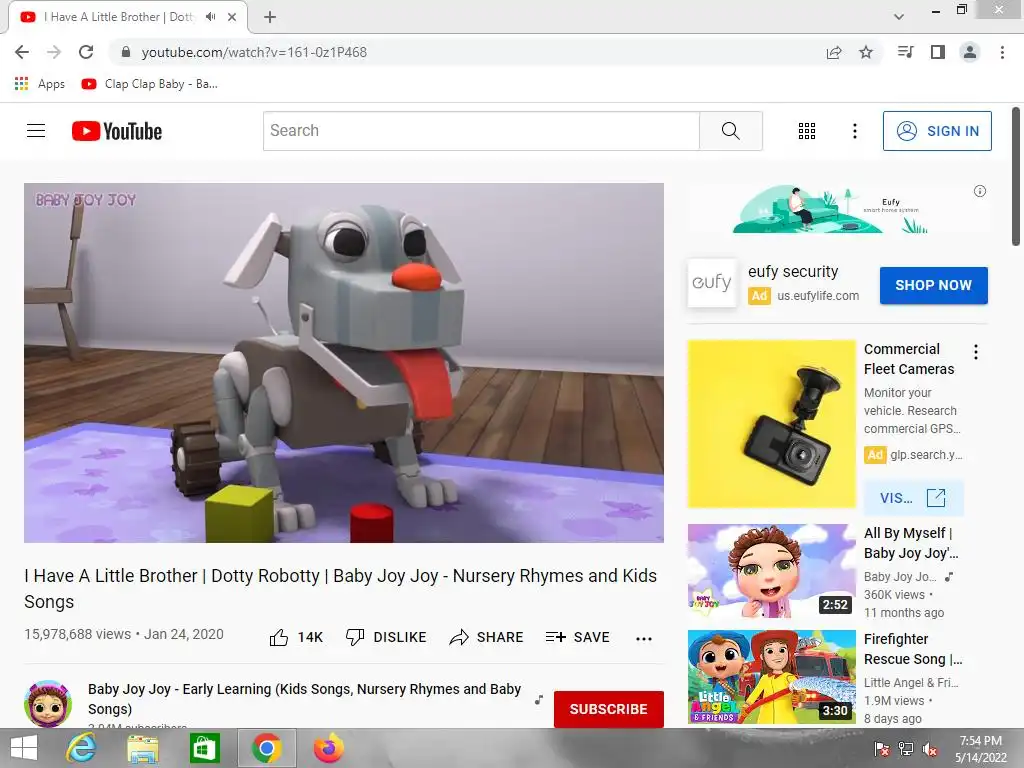Image resolution: width=1024 pixels, height=768 pixels.
Task: Open File Explorer from taskbar
Action: pos(143,748)
